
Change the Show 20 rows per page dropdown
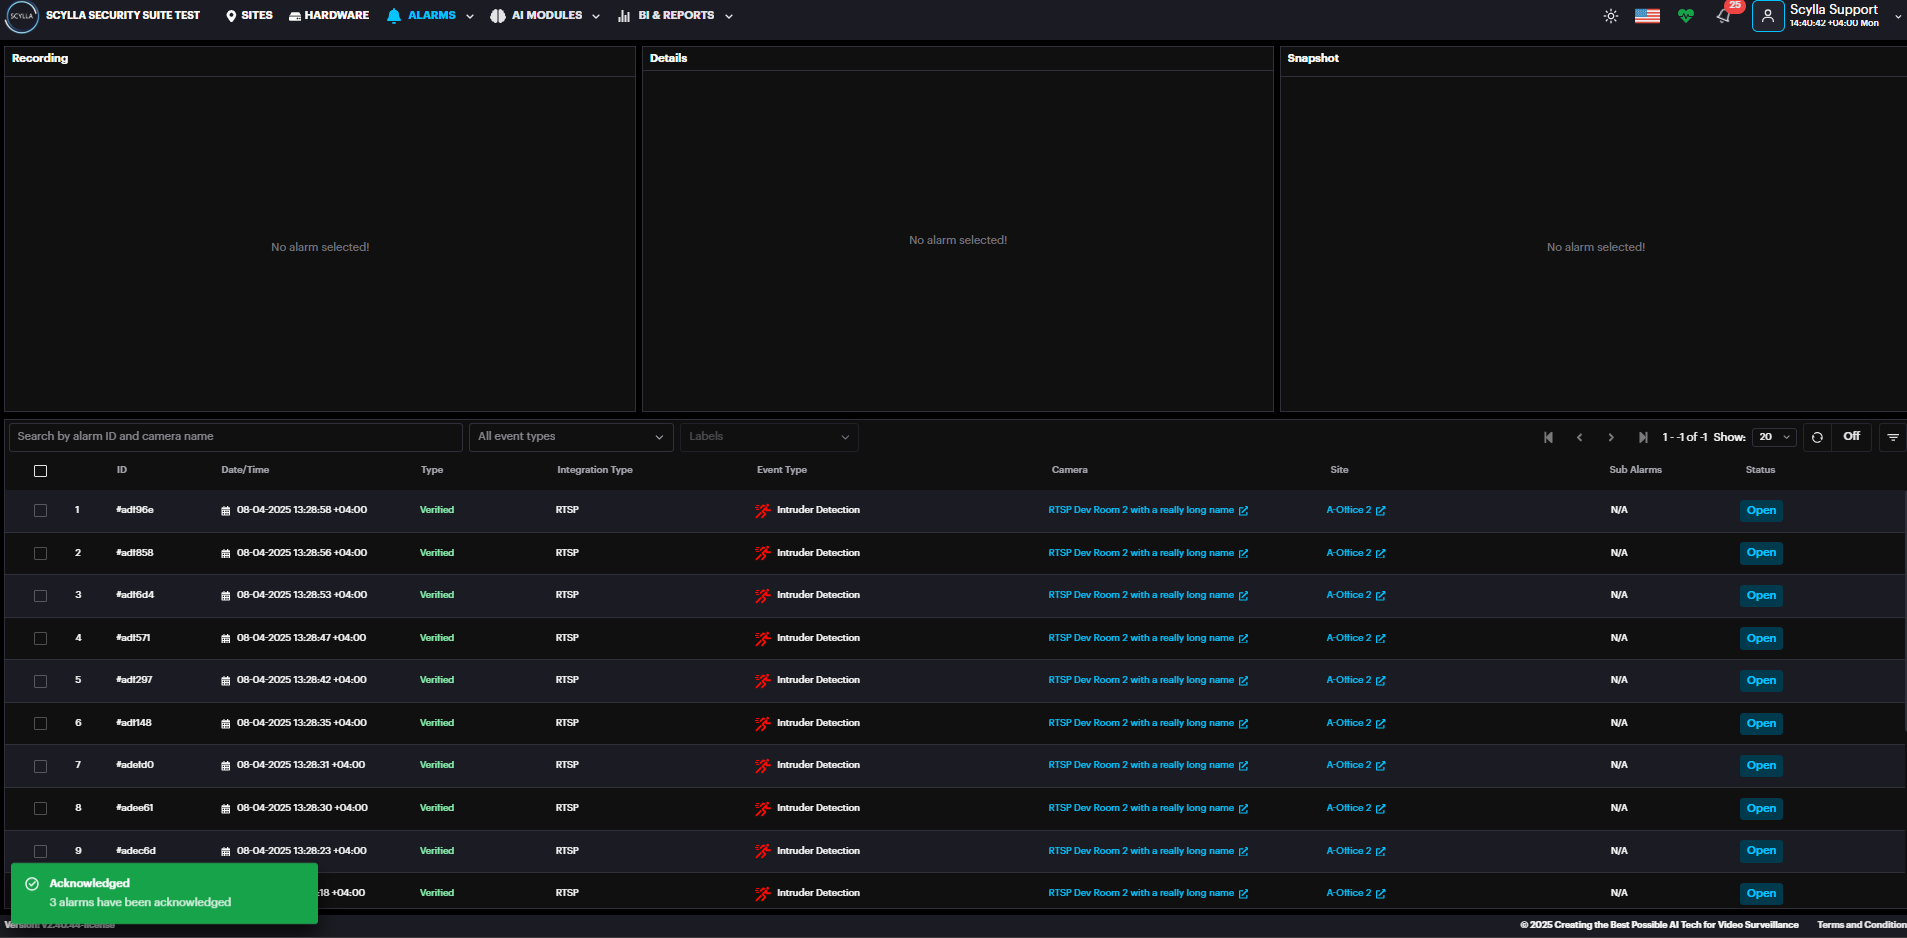(x=1773, y=437)
